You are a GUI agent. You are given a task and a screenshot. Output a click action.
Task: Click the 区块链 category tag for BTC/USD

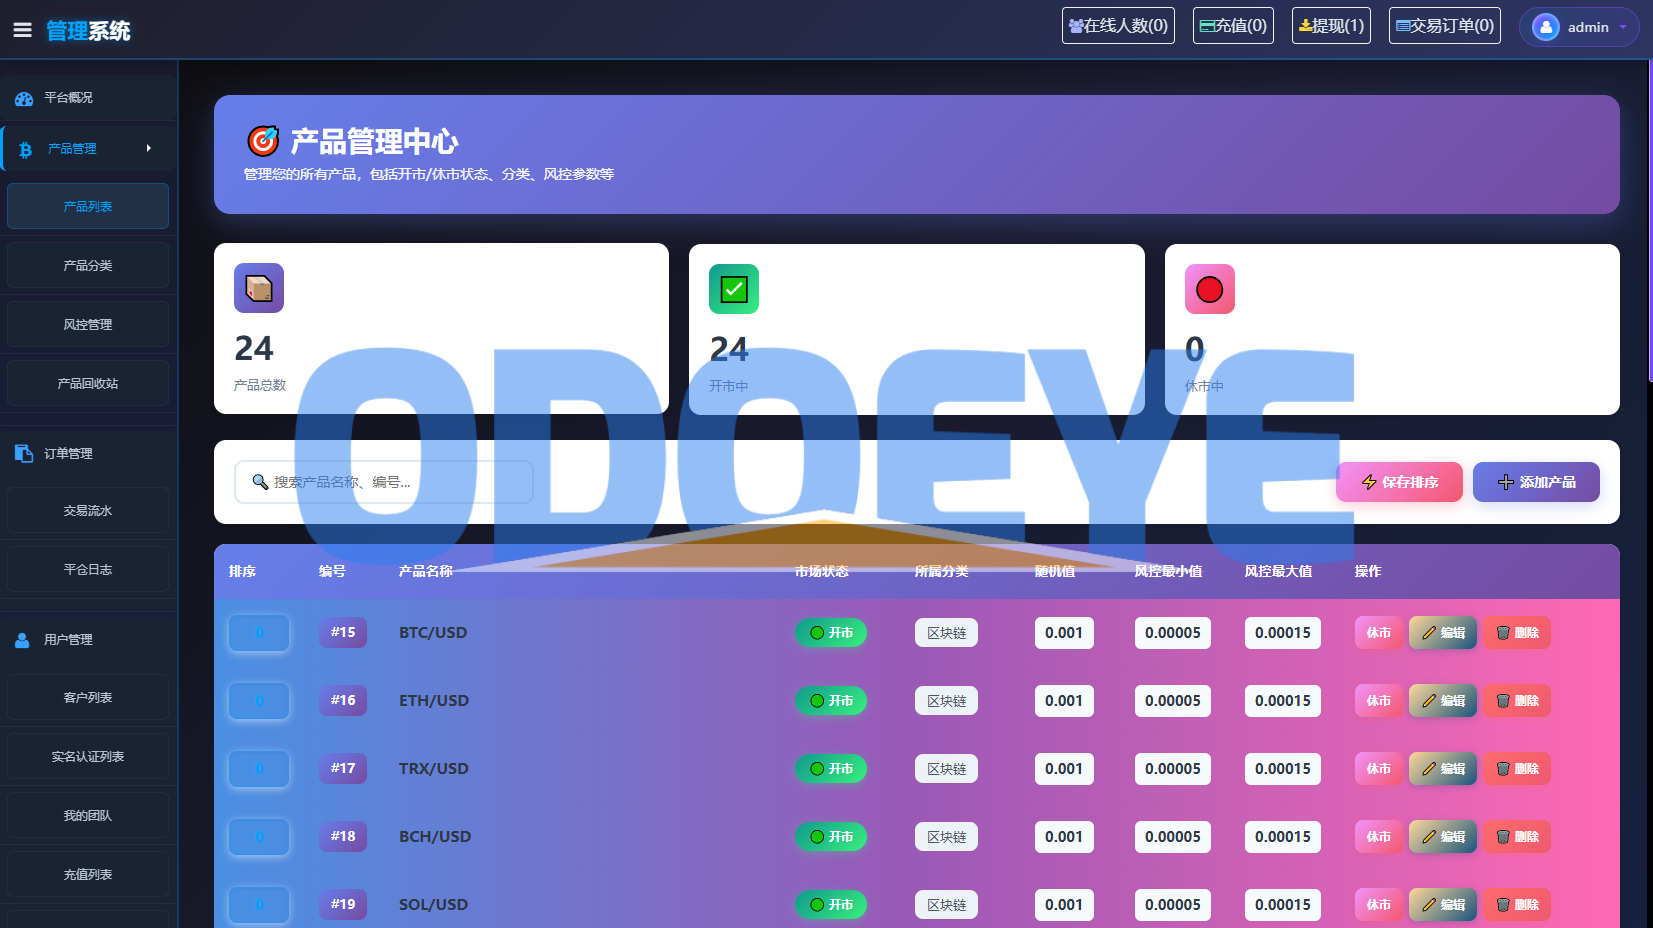tap(946, 633)
